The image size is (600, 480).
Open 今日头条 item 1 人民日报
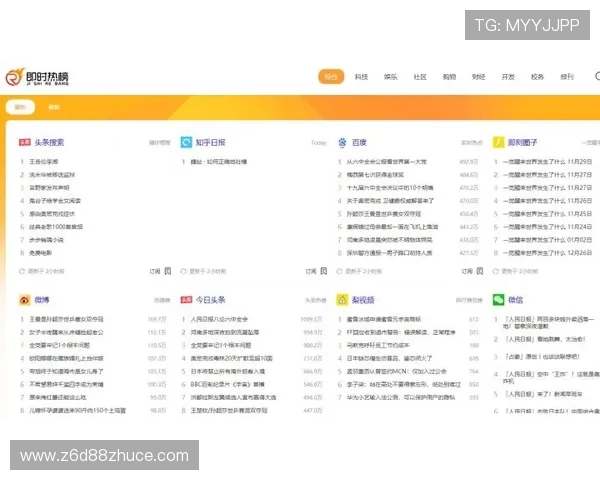[219, 319]
